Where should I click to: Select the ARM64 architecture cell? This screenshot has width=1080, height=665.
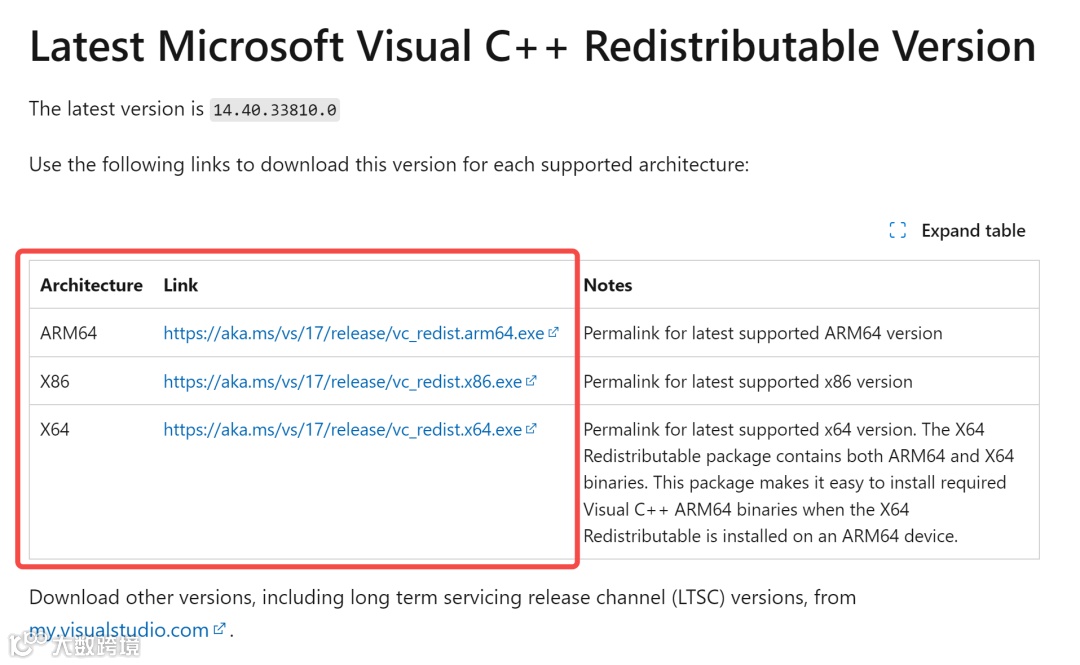coord(68,333)
